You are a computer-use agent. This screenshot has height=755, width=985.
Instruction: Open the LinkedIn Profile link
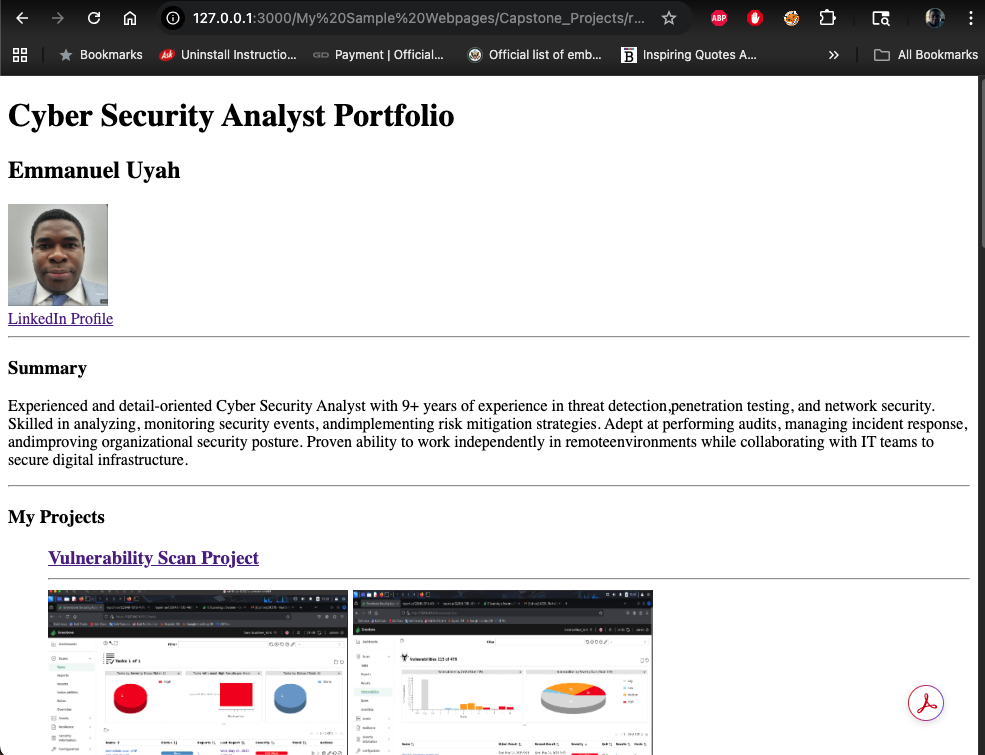click(x=60, y=319)
